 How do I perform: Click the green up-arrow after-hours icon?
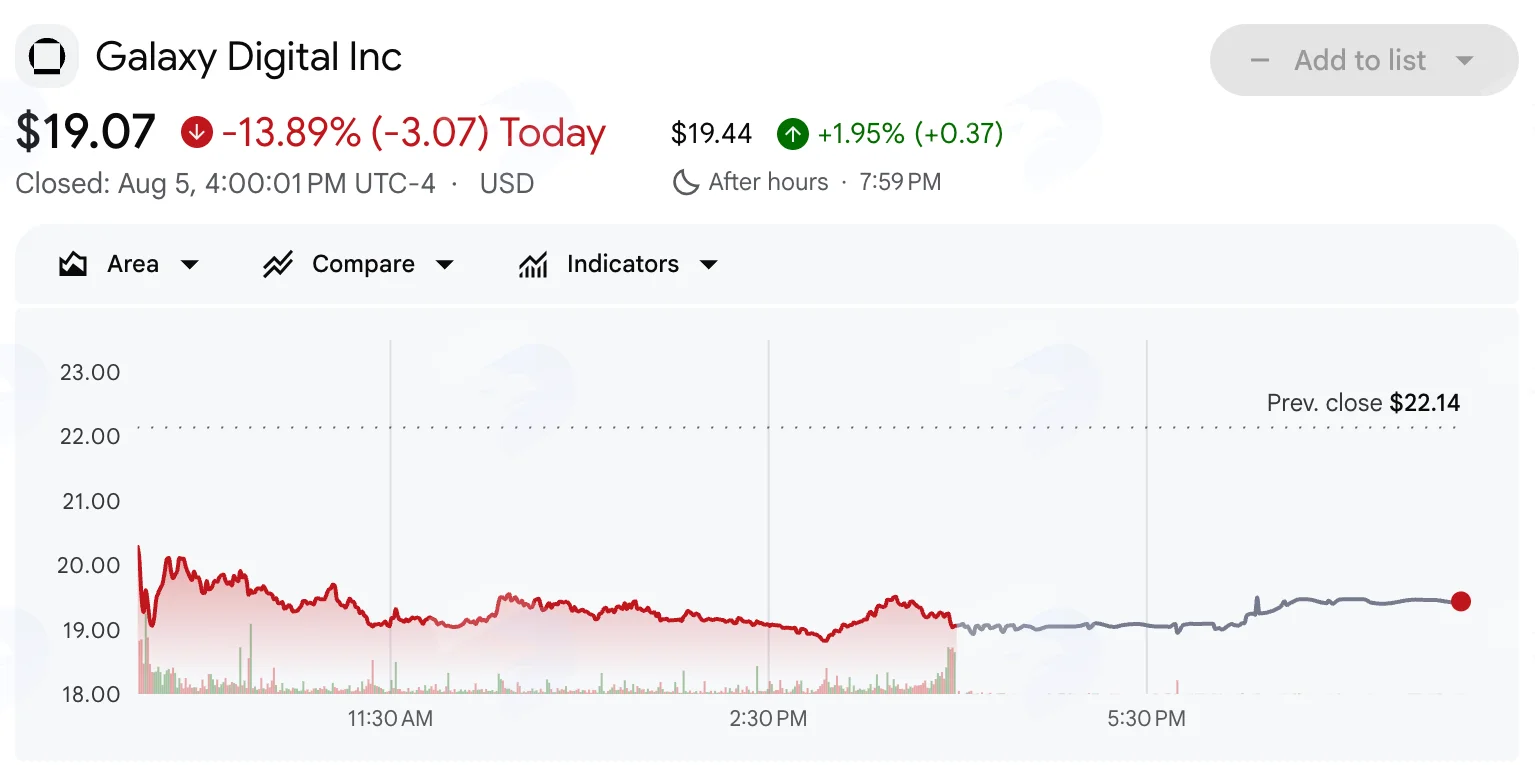coord(792,133)
